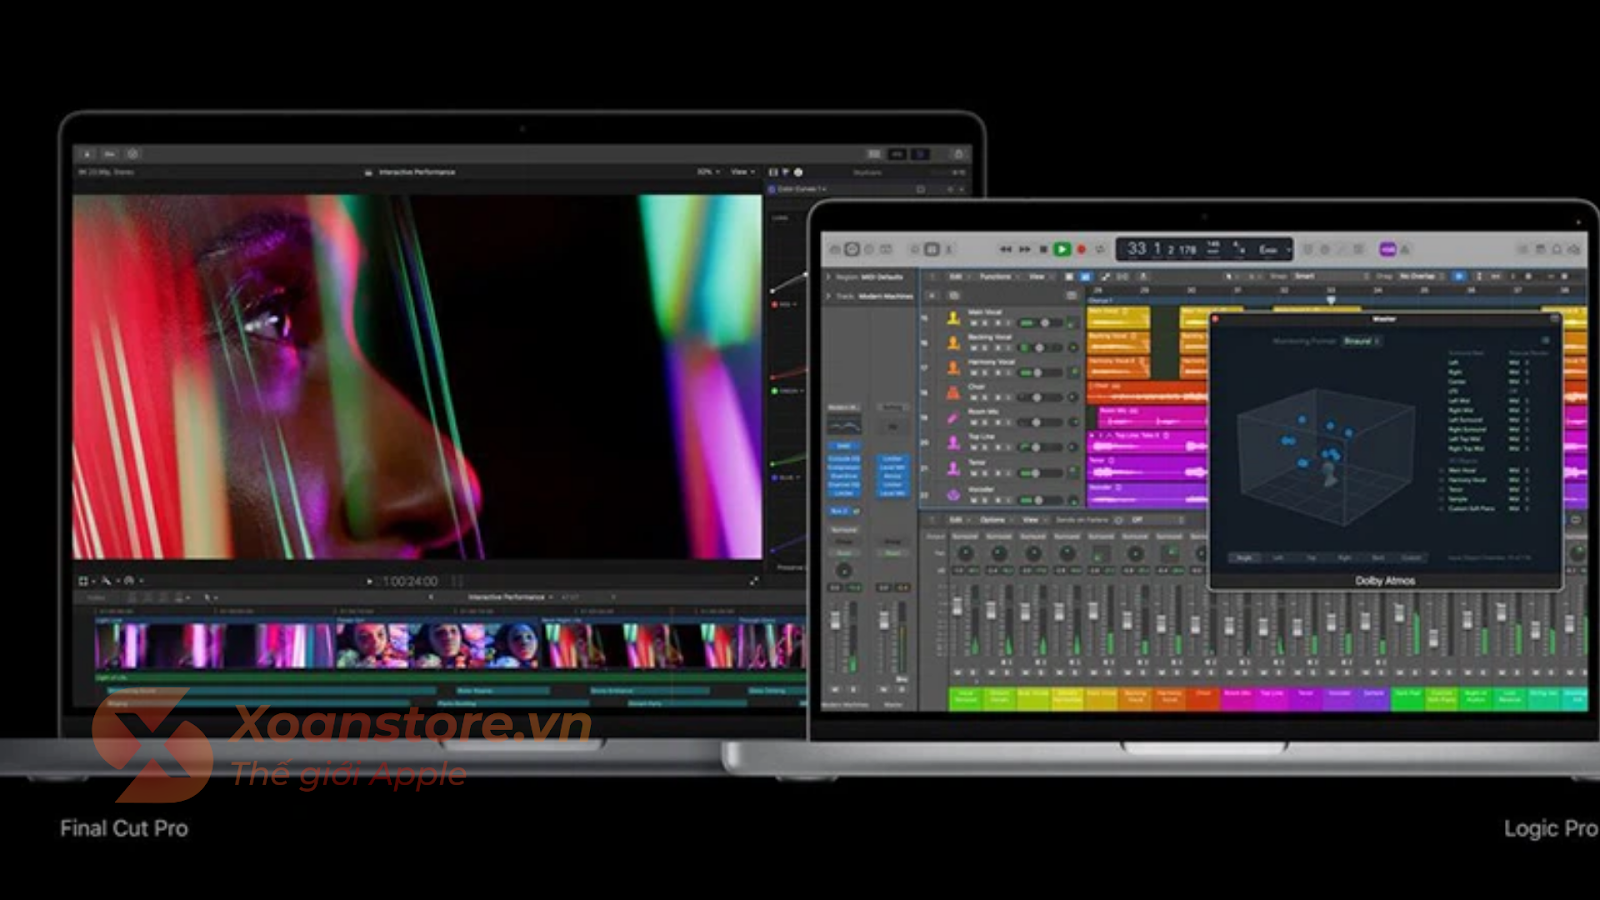This screenshot has height=900, width=1600.
Task: Click the Fast Forward button in Logic Pro
Action: [1024, 249]
